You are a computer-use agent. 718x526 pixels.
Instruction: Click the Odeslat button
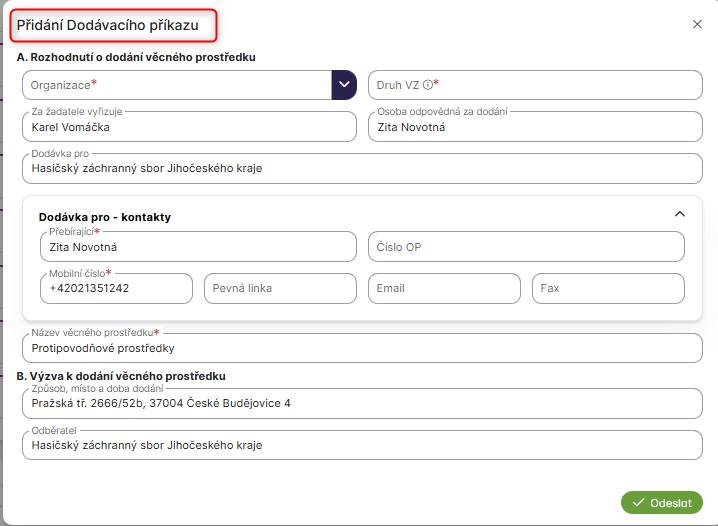(x=662, y=502)
